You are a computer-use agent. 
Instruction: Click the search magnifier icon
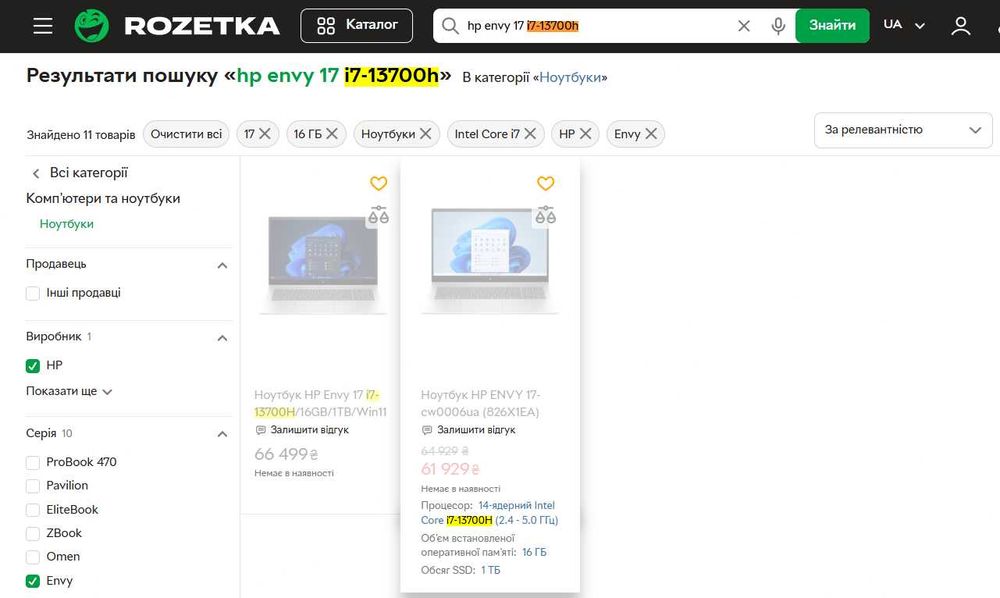(x=450, y=26)
